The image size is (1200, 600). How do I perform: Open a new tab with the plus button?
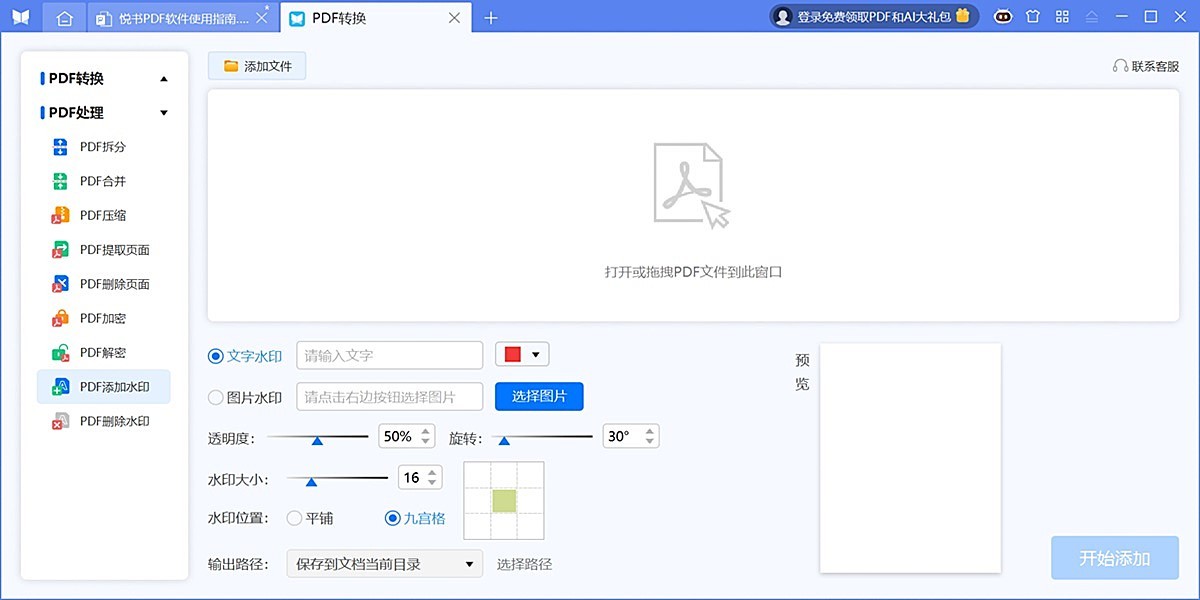pyautogui.click(x=490, y=17)
